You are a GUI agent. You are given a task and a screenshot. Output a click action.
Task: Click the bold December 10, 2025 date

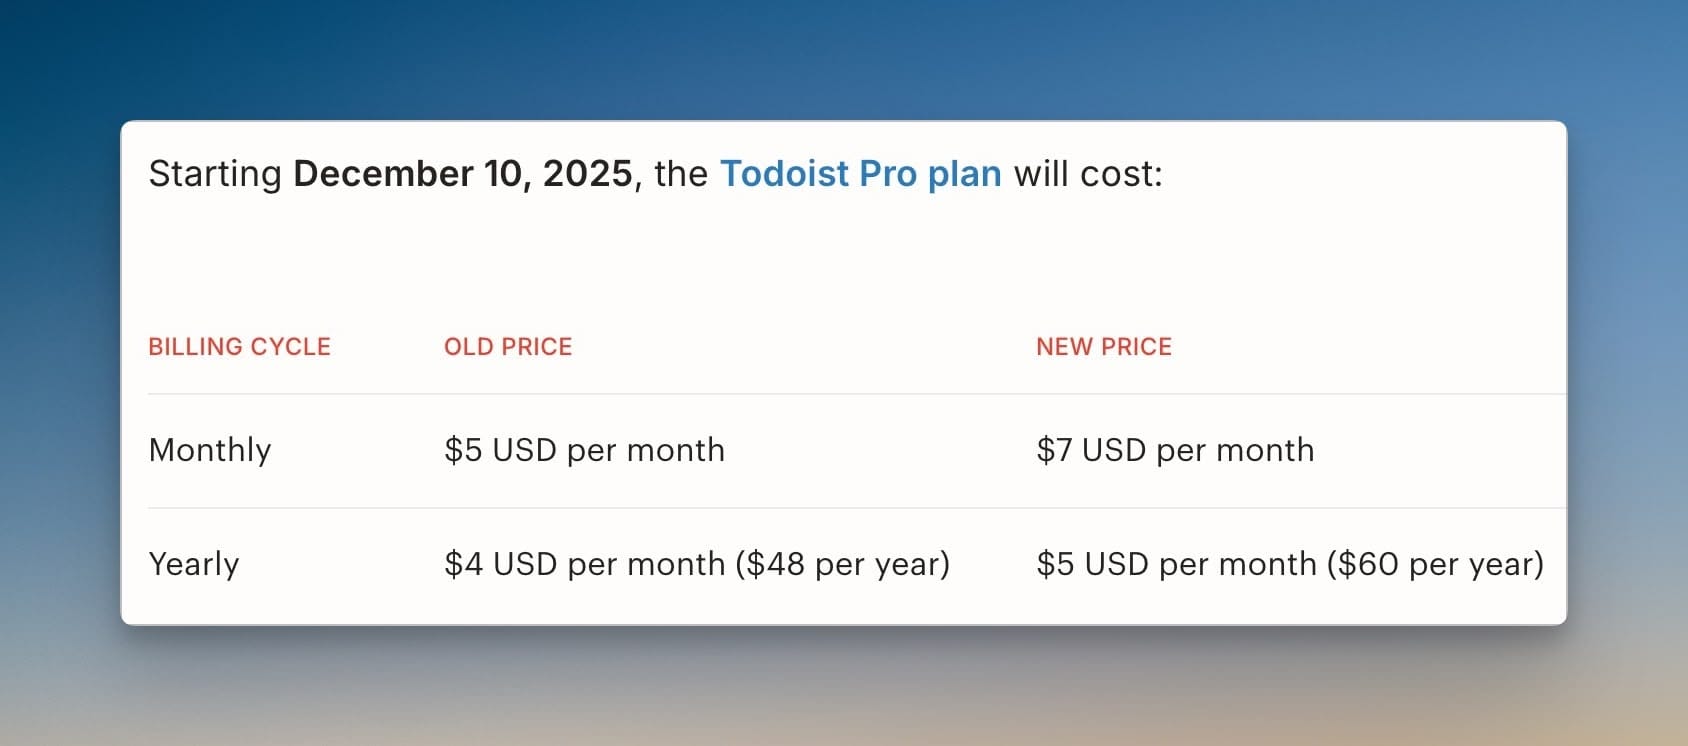pos(462,174)
